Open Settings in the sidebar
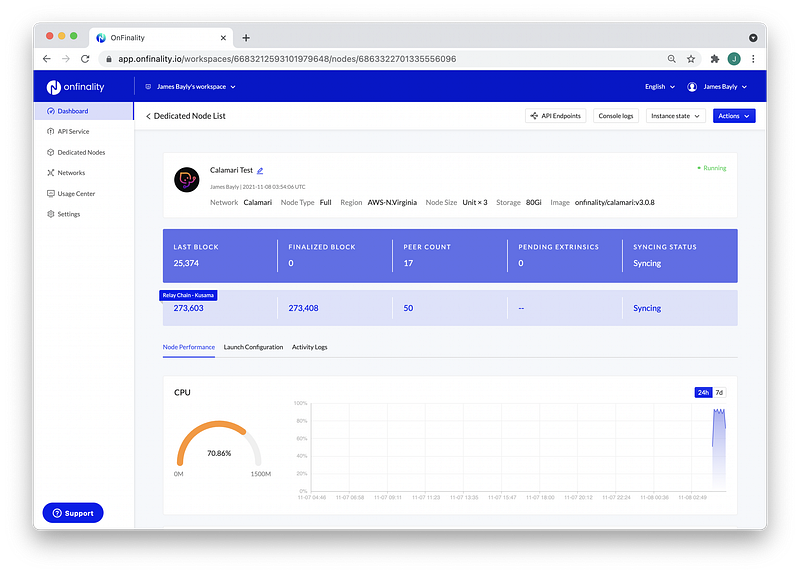The width and height of the screenshot is (800, 574). 64,214
